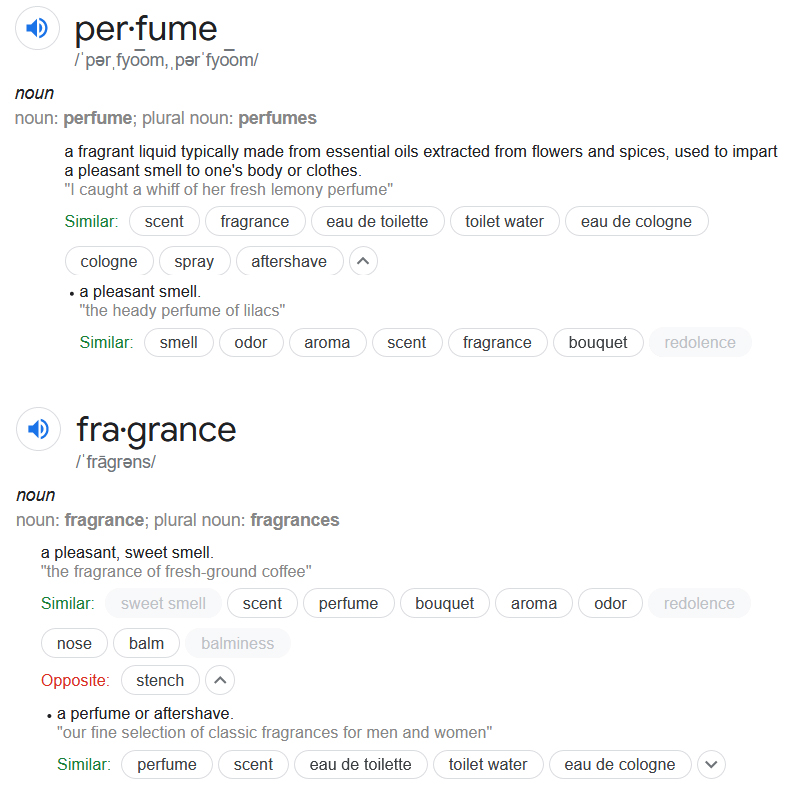Click the "bouquet" chip under perfume
Image resolution: width=800 pixels, height=800 pixels.
pyautogui.click(x=598, y=343)
